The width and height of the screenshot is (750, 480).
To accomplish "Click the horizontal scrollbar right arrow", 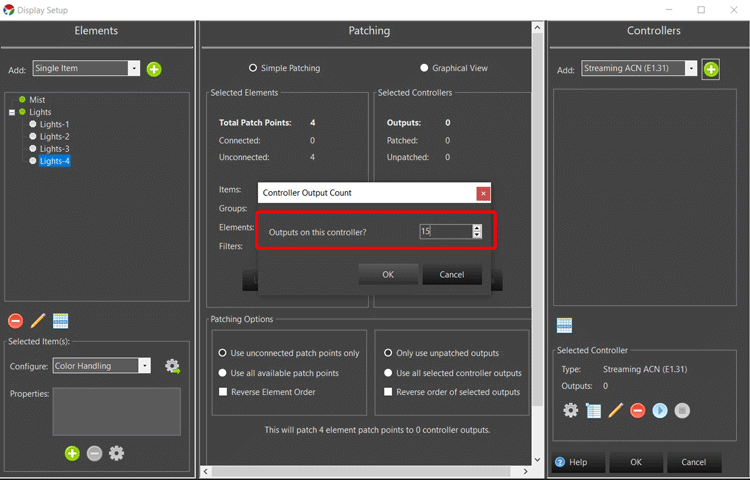I will coord(526,472).
